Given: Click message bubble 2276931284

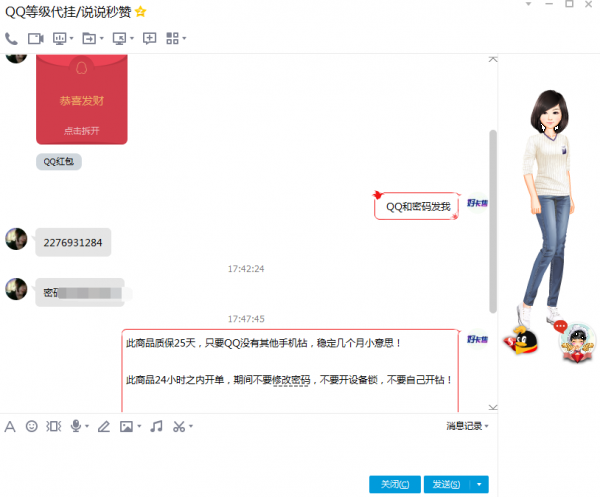Looking at the screenshot, I should coord(73,243).
